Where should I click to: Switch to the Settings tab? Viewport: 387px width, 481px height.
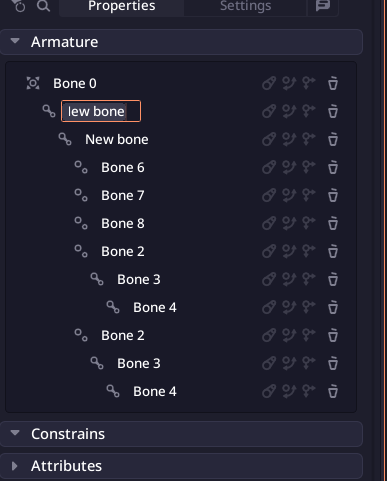[x=245, y=6]
